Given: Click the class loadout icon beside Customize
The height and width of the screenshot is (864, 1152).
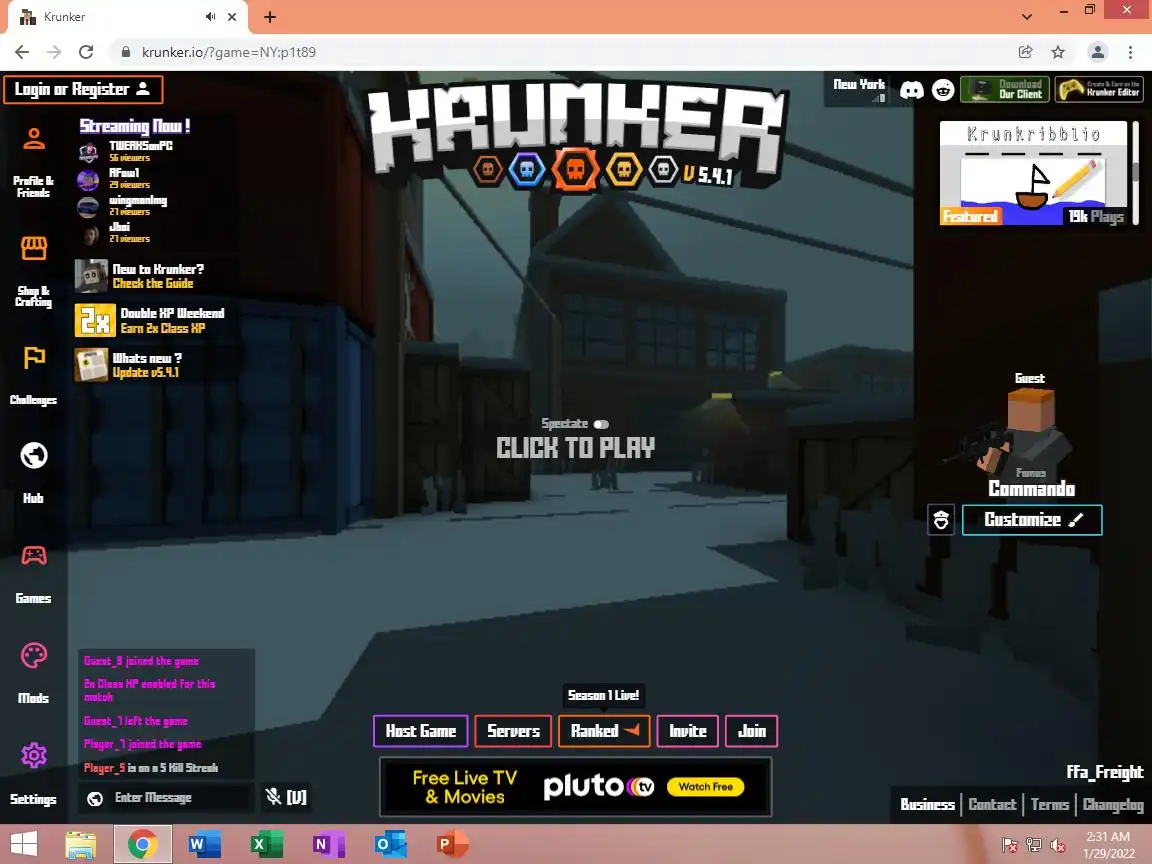Looking at the screenshot, I should pos(940,520).
